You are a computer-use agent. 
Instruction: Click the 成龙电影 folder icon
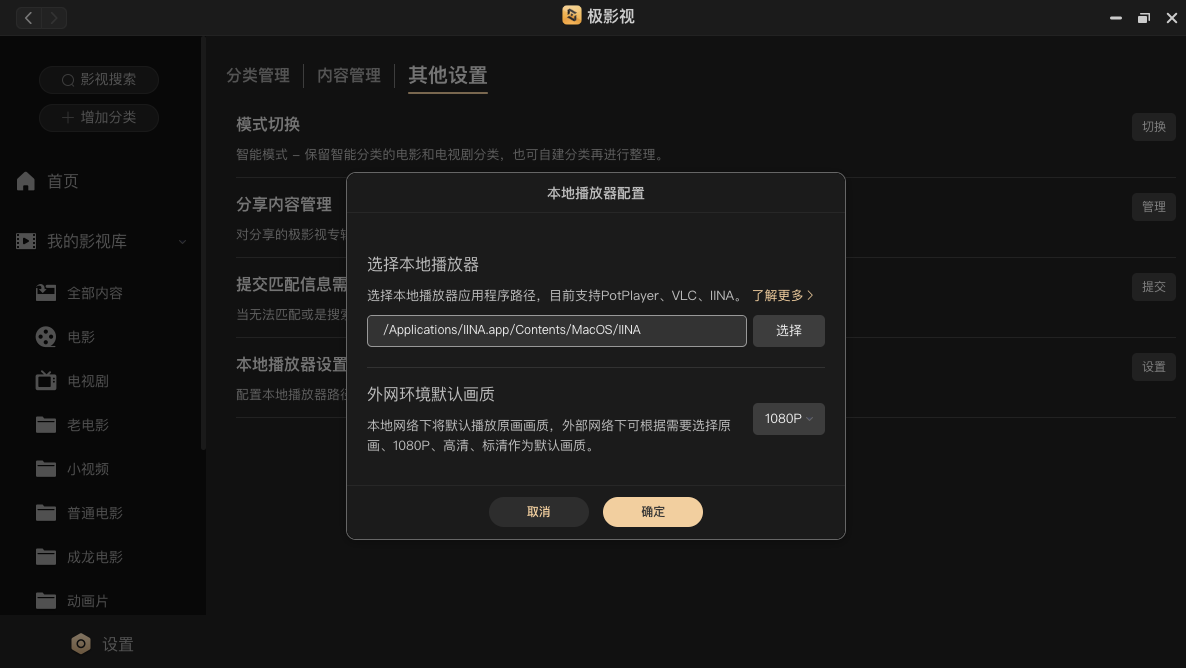coord(46,557)
